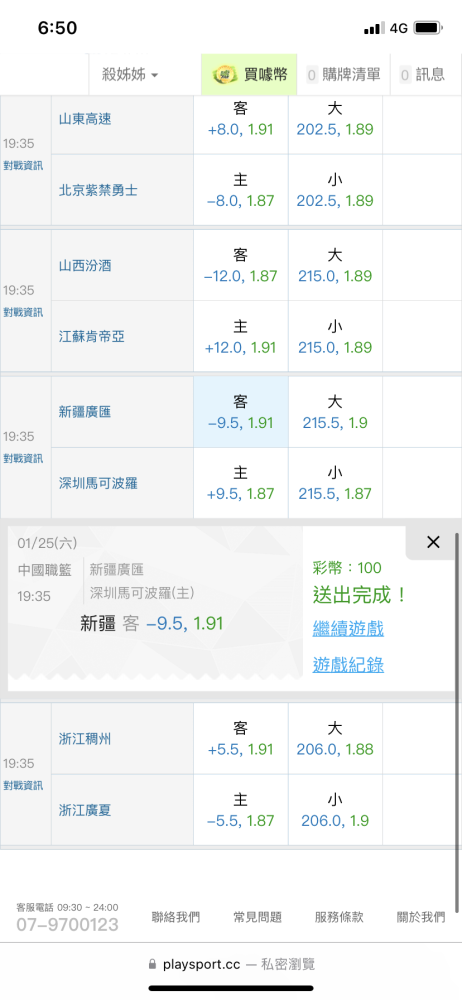Open the 殺姊姊 user dropdown

[130, 75]
